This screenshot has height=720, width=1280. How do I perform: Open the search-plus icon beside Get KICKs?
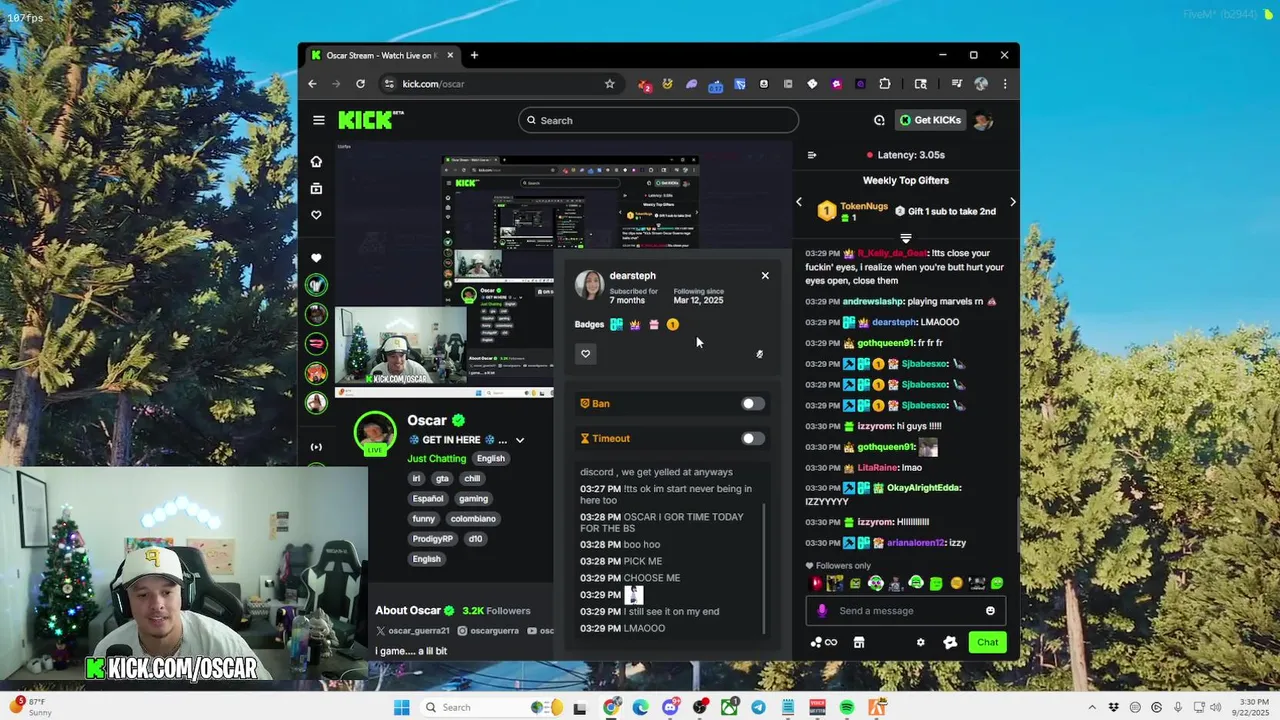point(879,120)
